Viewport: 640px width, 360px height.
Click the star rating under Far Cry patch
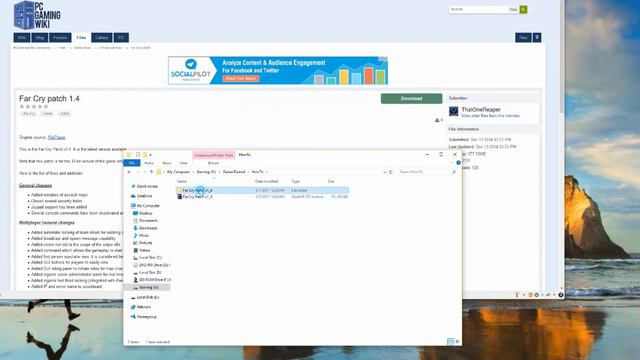point(34,107)
